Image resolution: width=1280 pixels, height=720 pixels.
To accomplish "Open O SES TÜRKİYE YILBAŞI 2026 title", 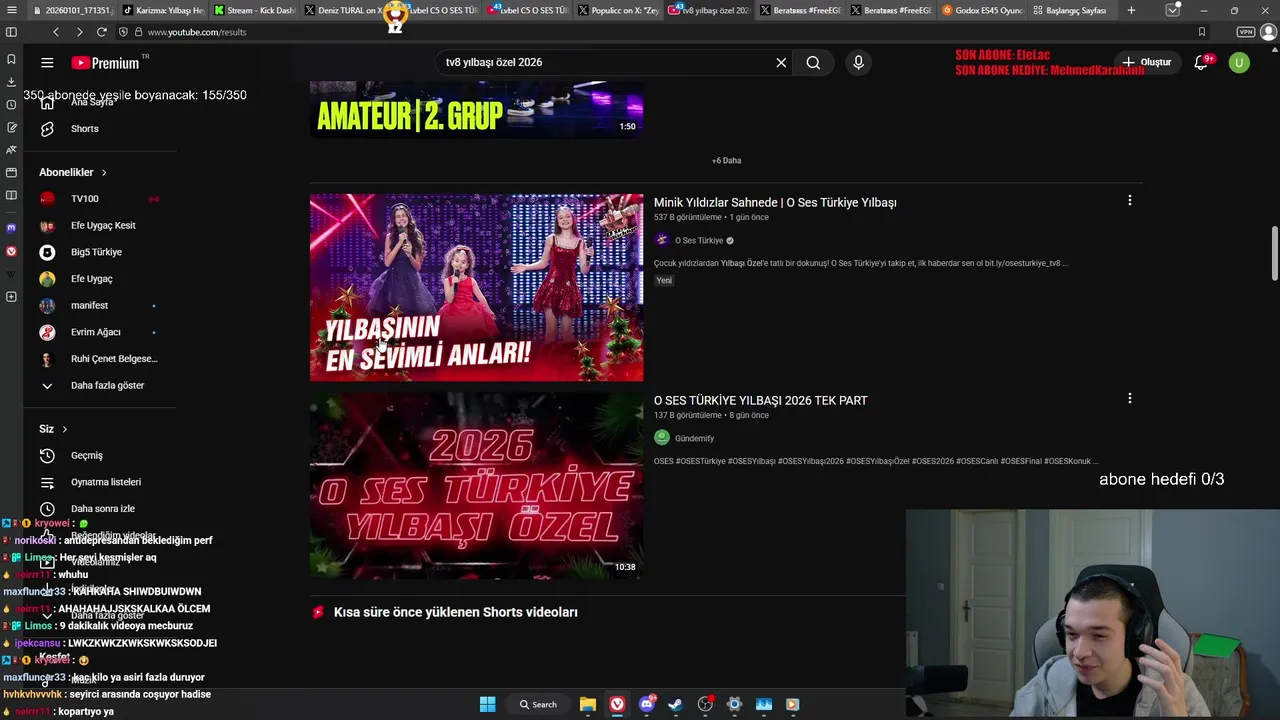I will (x=760, y=400).
